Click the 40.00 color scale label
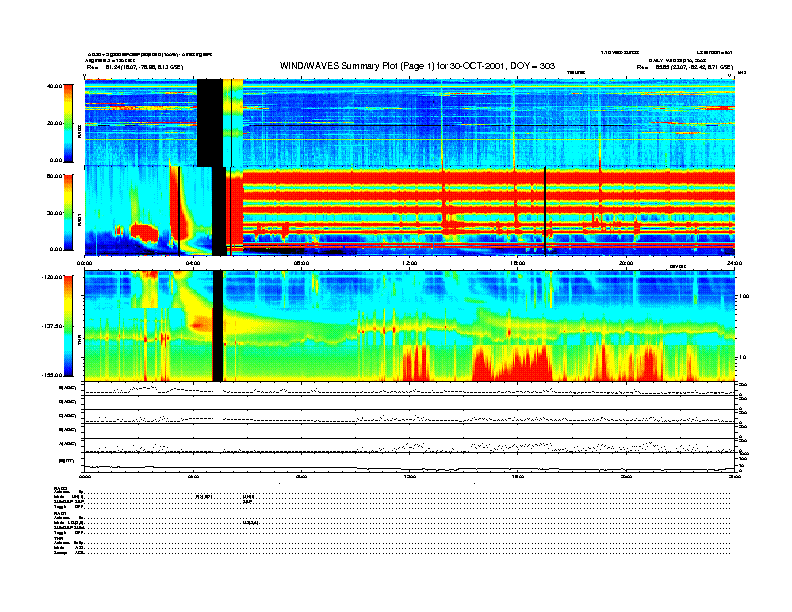Viewport: 792px width, 612px height. pyautogui.click(x=54, y=86)
